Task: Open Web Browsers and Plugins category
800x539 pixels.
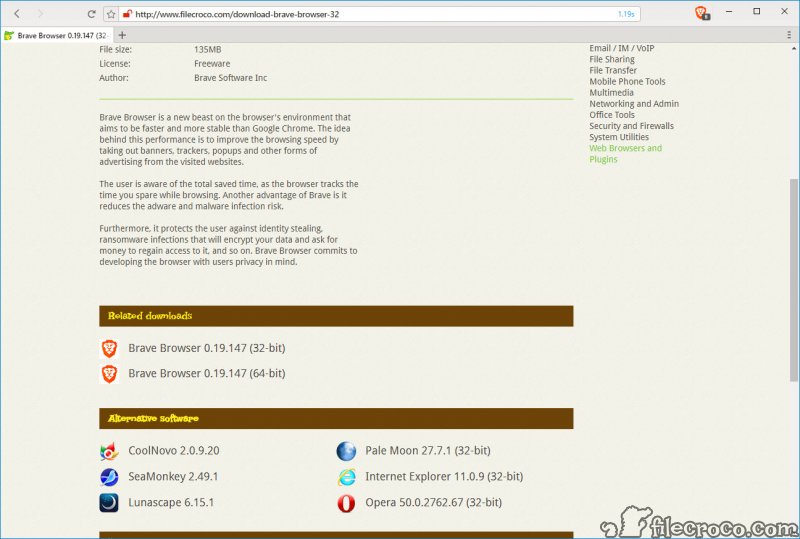Action: 626,154
